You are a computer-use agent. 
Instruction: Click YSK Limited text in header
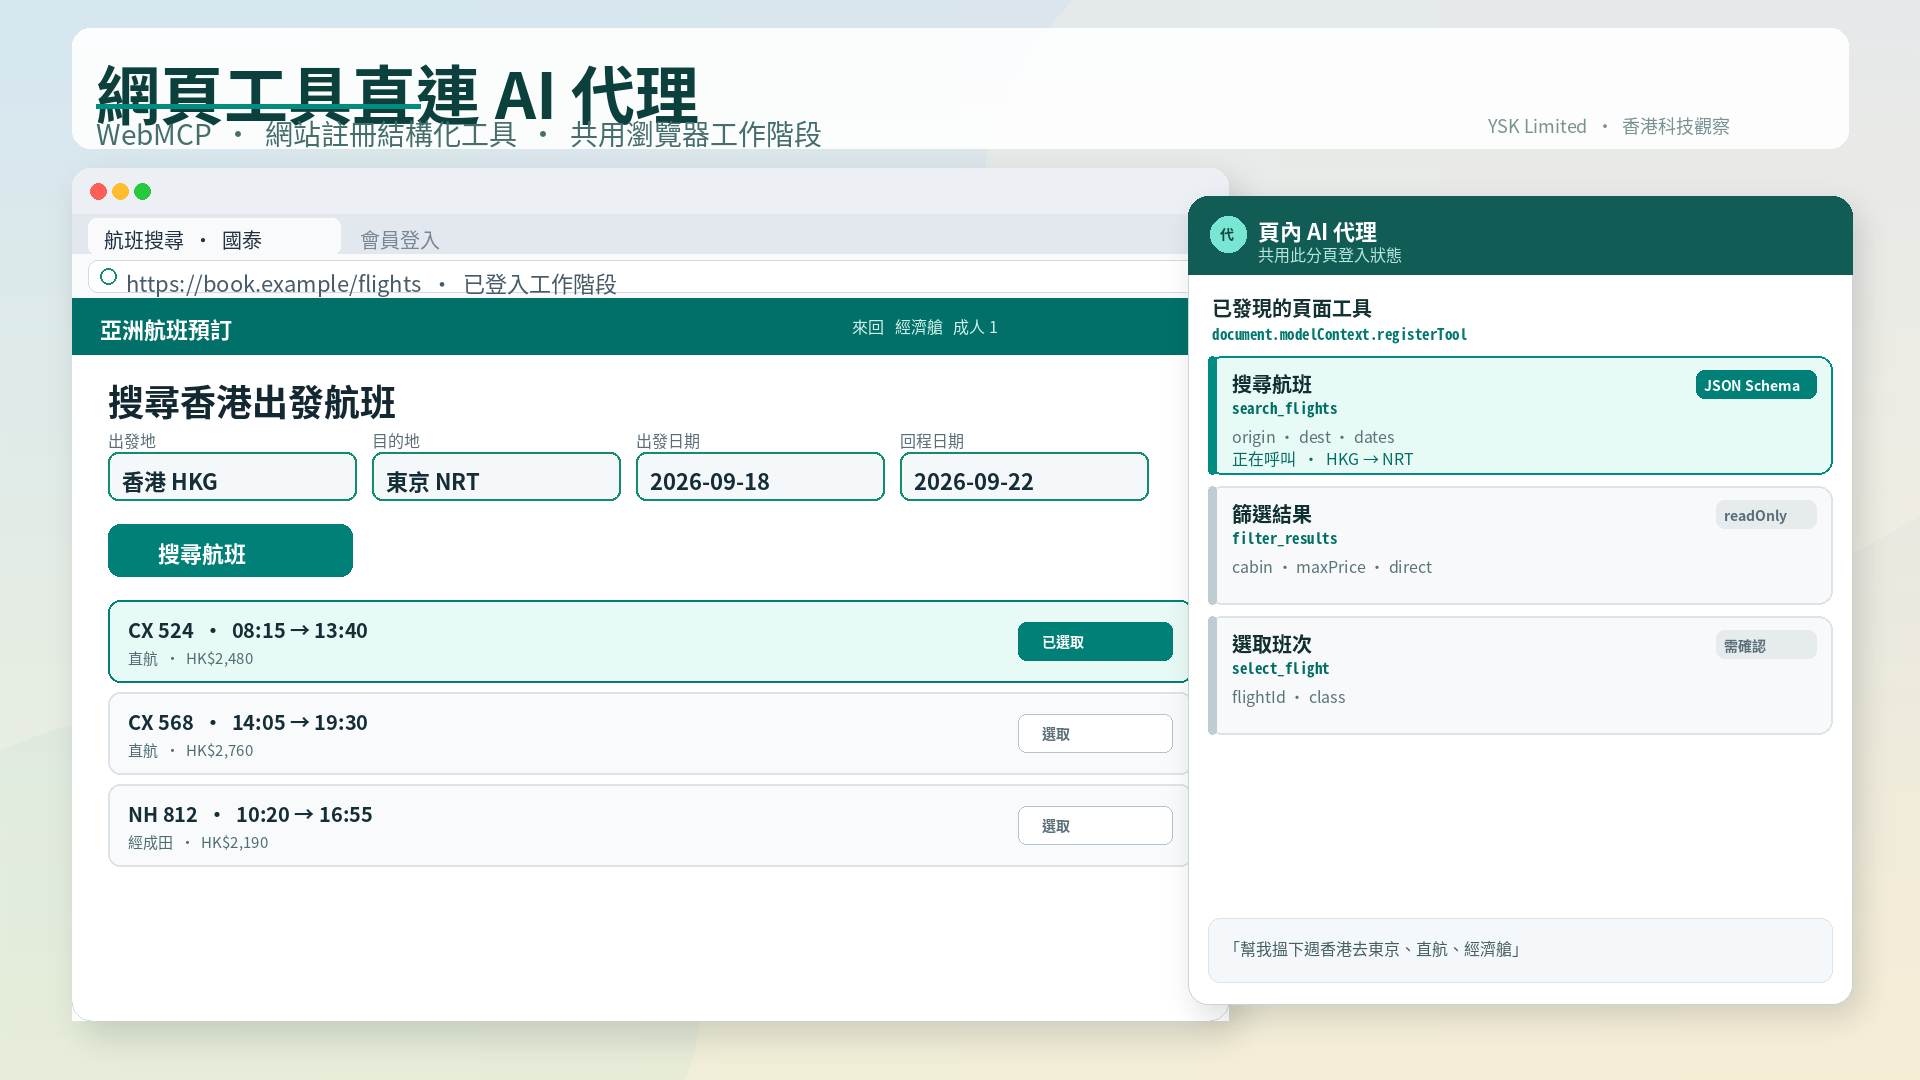pos(1537,126)
